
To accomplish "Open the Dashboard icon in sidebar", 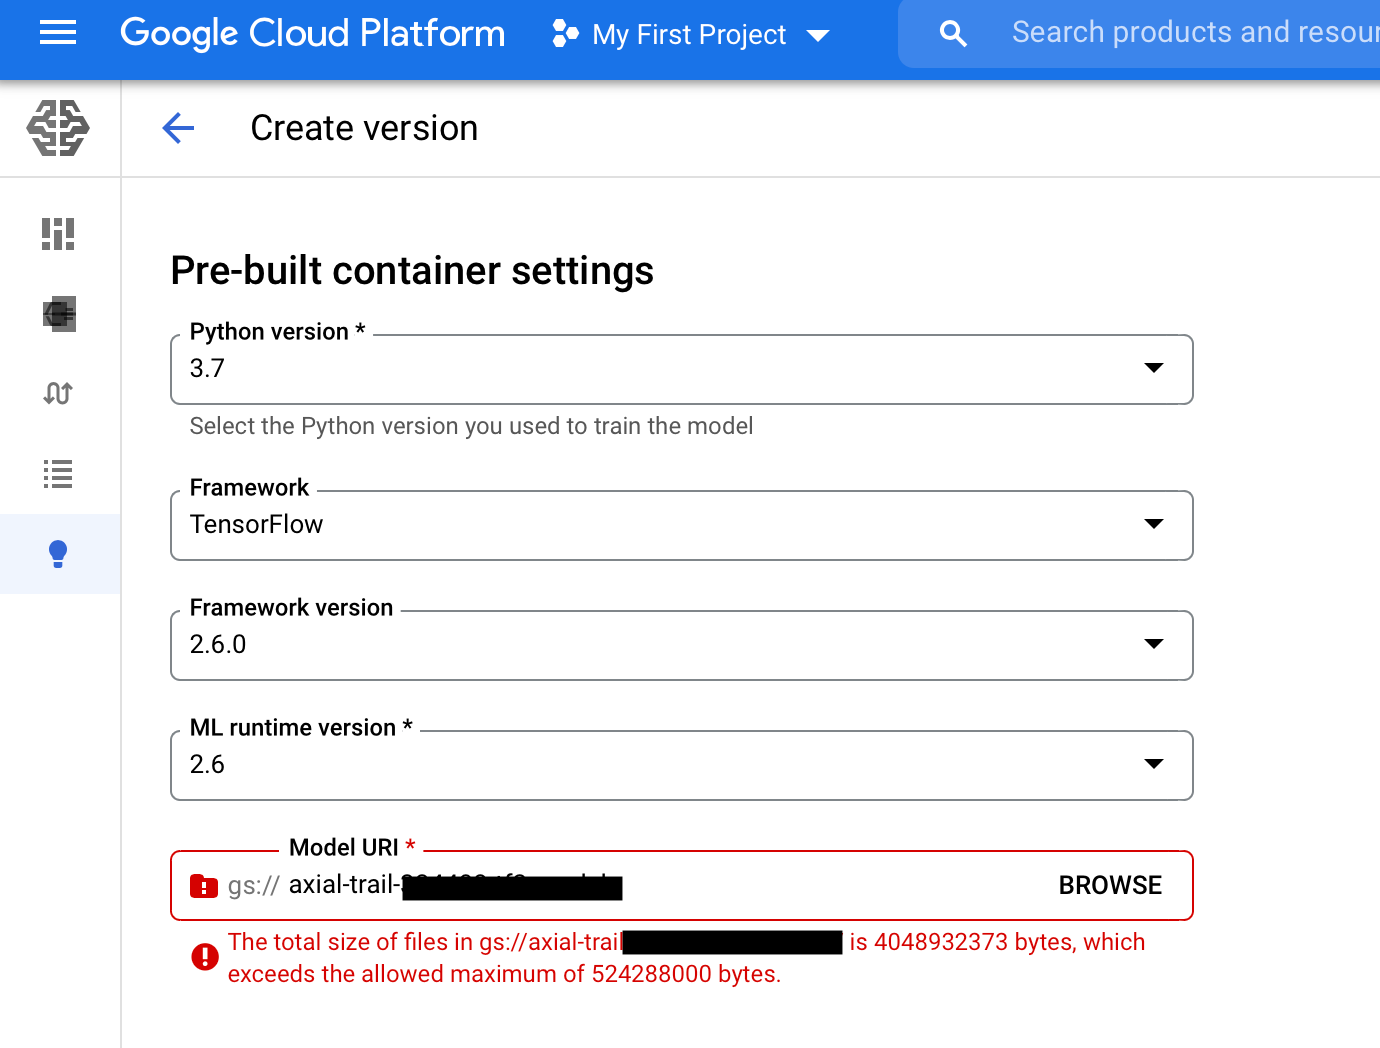I will point(58,234).
